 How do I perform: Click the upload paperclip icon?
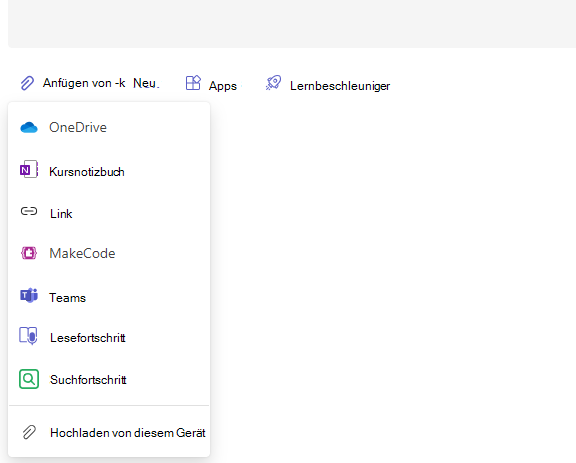click(29, 433)
